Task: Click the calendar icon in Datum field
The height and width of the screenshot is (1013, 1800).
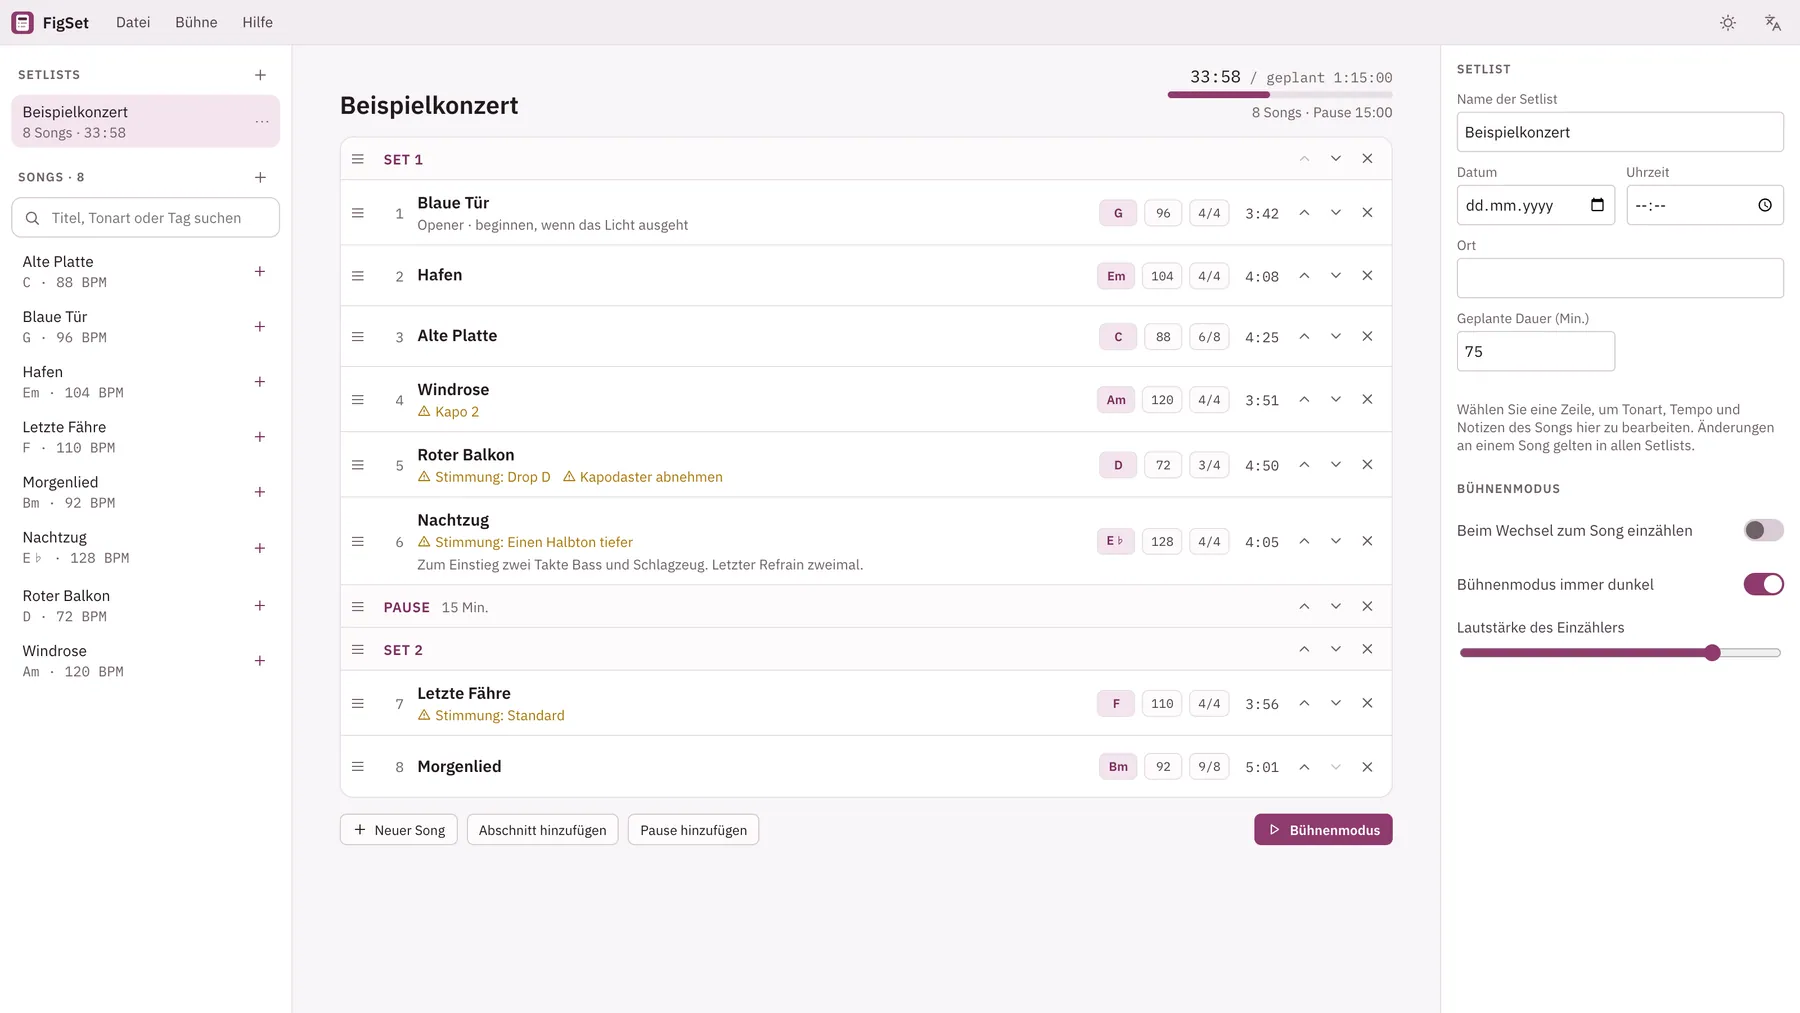Action: 1597,205
